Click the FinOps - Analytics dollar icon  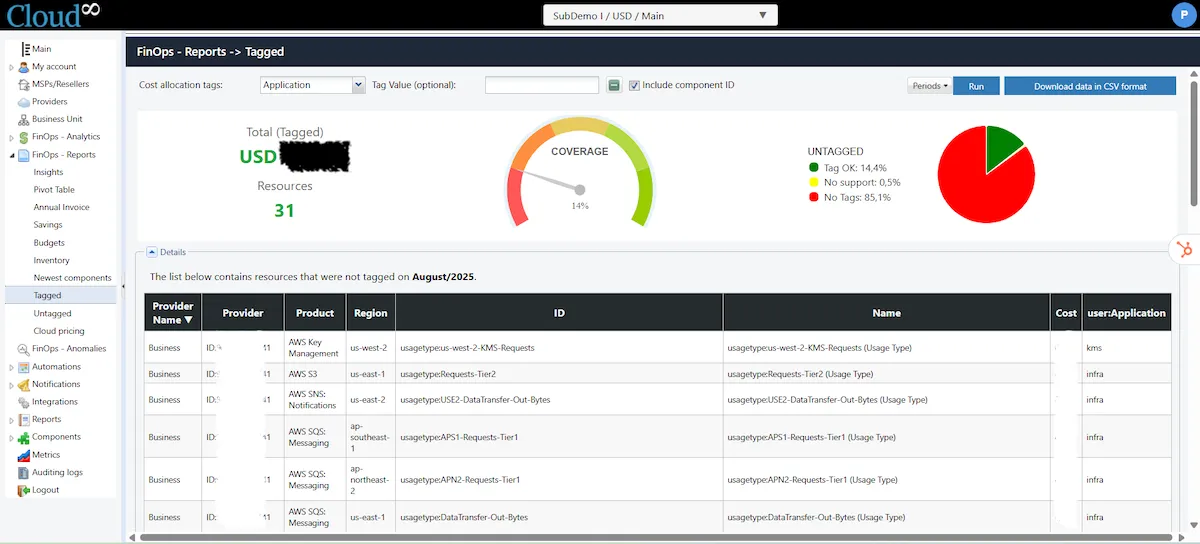point(24,137)
